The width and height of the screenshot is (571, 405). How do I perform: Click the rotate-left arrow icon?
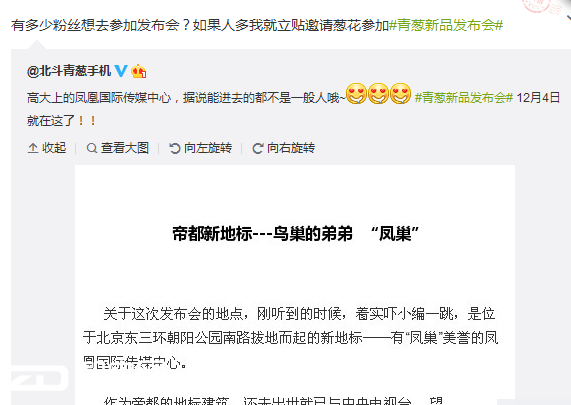pyautogui.click(x=174, y=148)
